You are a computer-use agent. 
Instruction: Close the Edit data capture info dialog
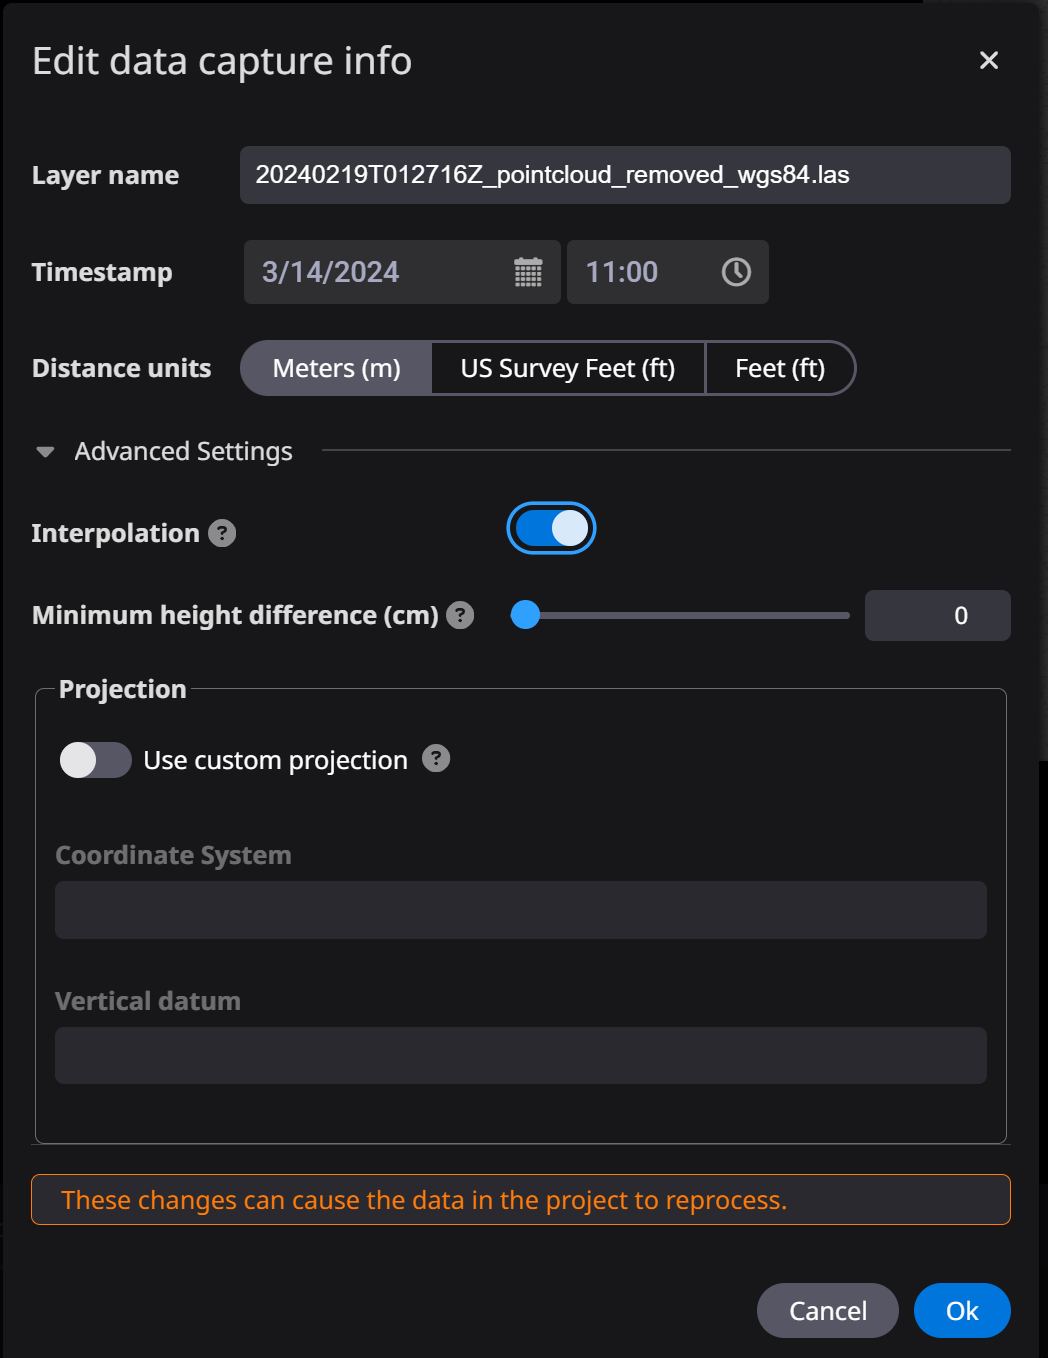point(989,61)
